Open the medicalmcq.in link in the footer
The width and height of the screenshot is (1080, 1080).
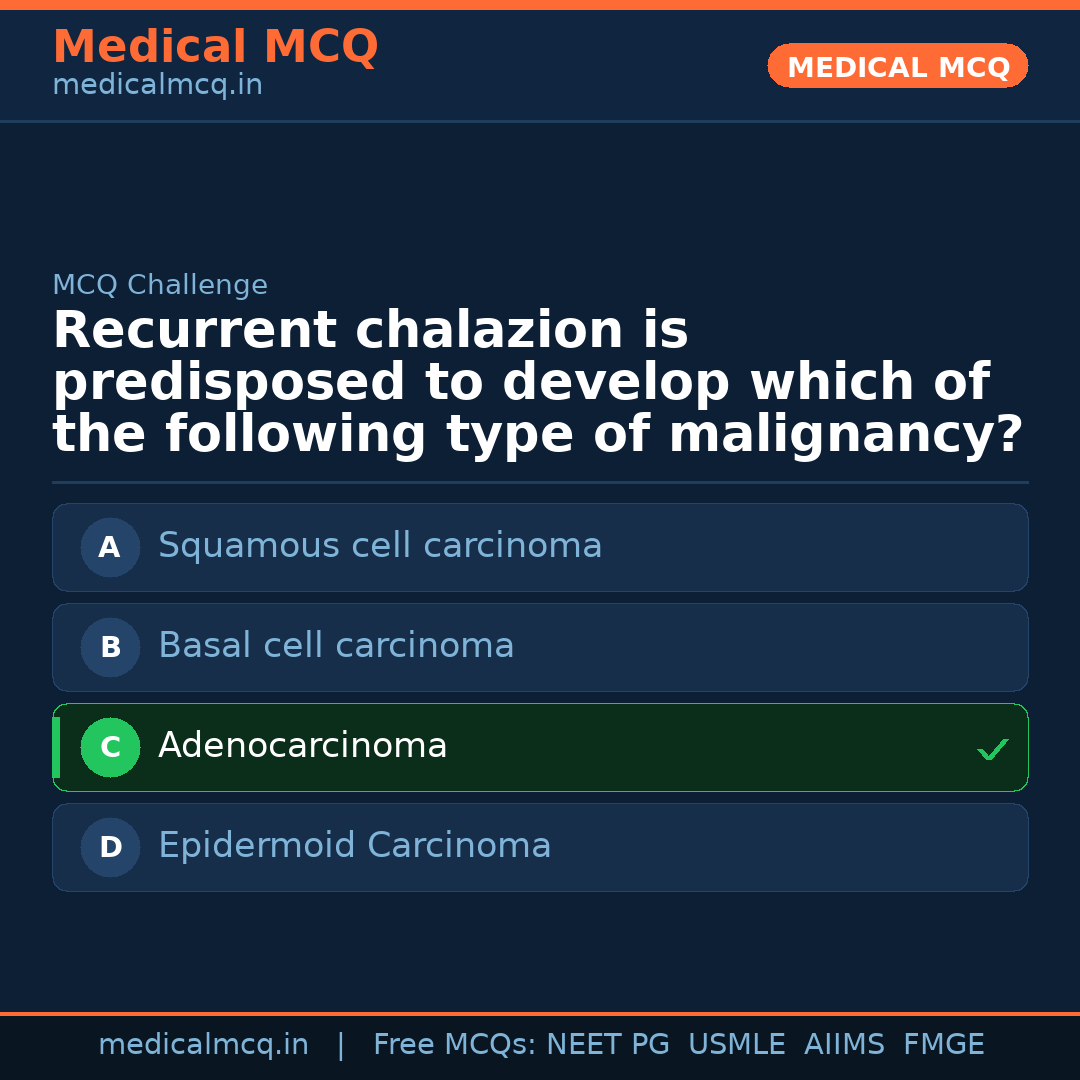point(203,1045)
